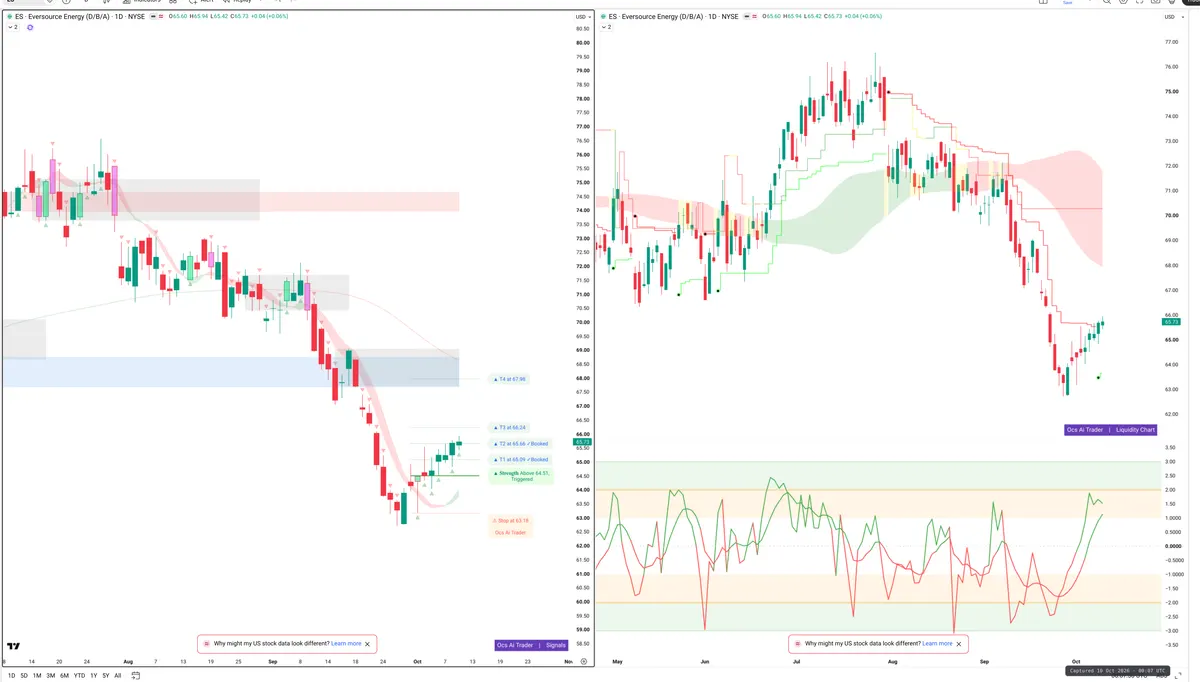Click green market status dot on left chart

[9, 17]
